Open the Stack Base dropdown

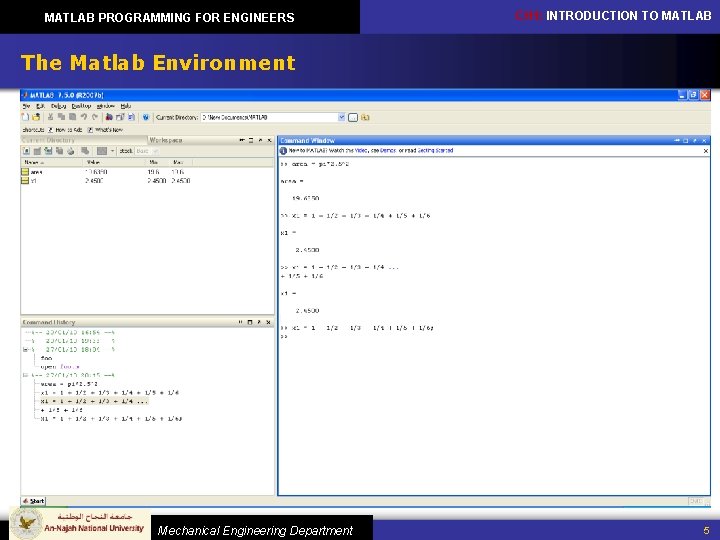tap(147, 151)
